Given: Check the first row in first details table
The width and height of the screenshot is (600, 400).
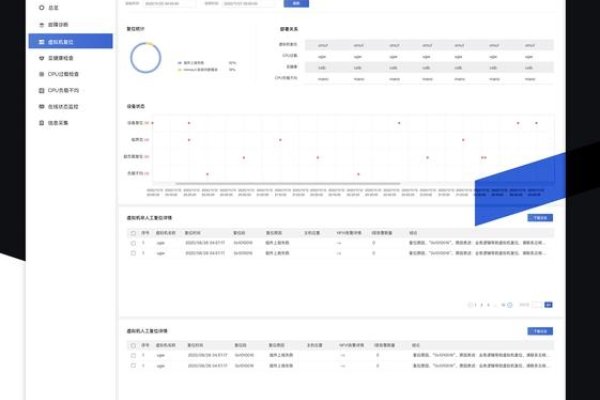Looking at the screenshot, I should [133, 242].
